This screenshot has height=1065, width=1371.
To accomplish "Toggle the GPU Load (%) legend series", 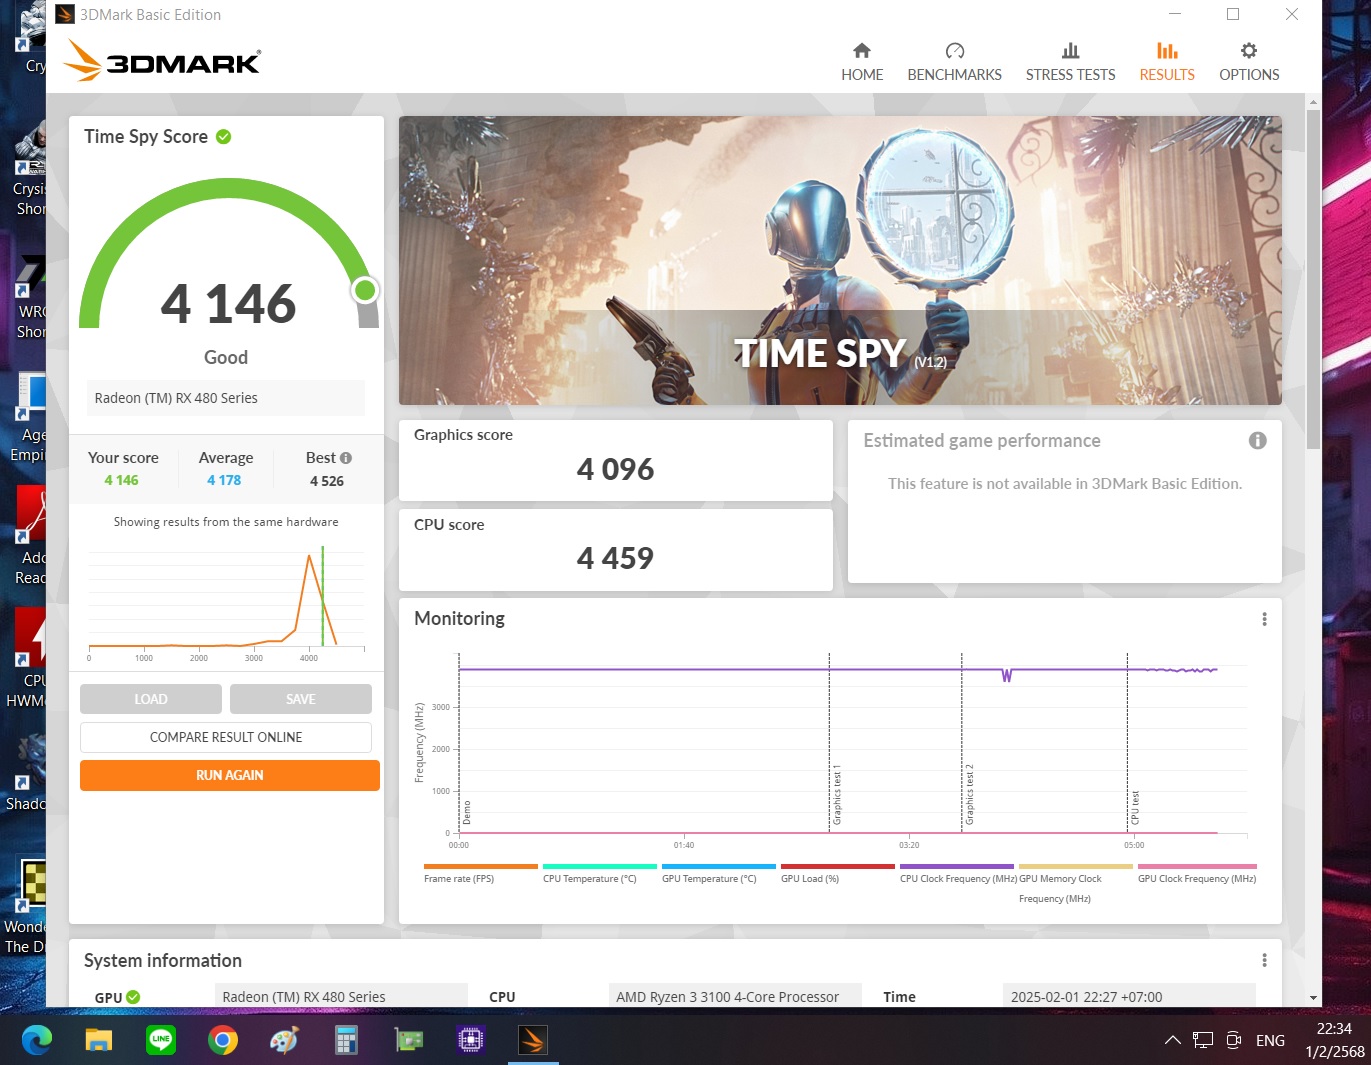I will (809, 878).
